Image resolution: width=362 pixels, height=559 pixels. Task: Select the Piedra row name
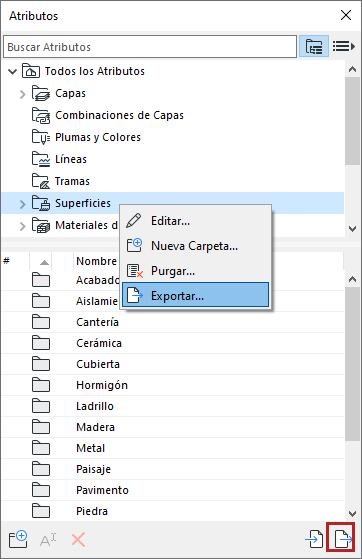[x=92, y=511]
